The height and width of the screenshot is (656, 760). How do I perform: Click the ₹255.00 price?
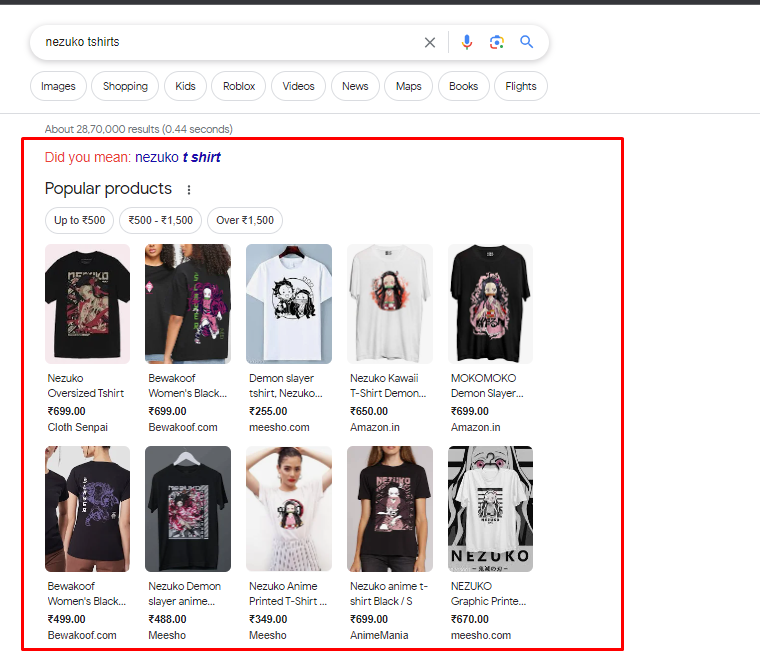(x=268, y=411)
